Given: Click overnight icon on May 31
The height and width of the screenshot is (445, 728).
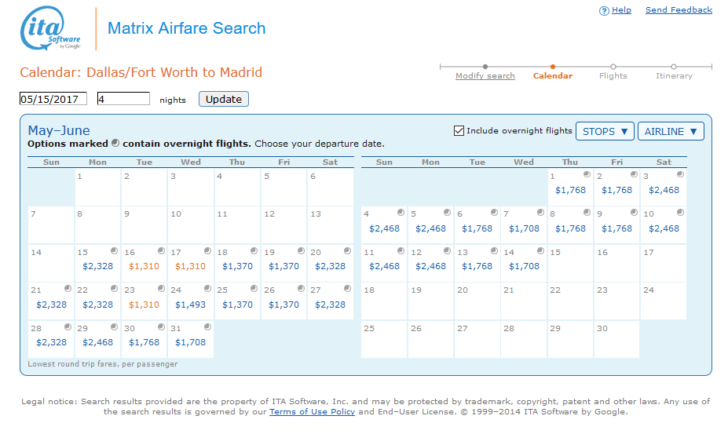Looking at the screenshot, I should [208, 327].
